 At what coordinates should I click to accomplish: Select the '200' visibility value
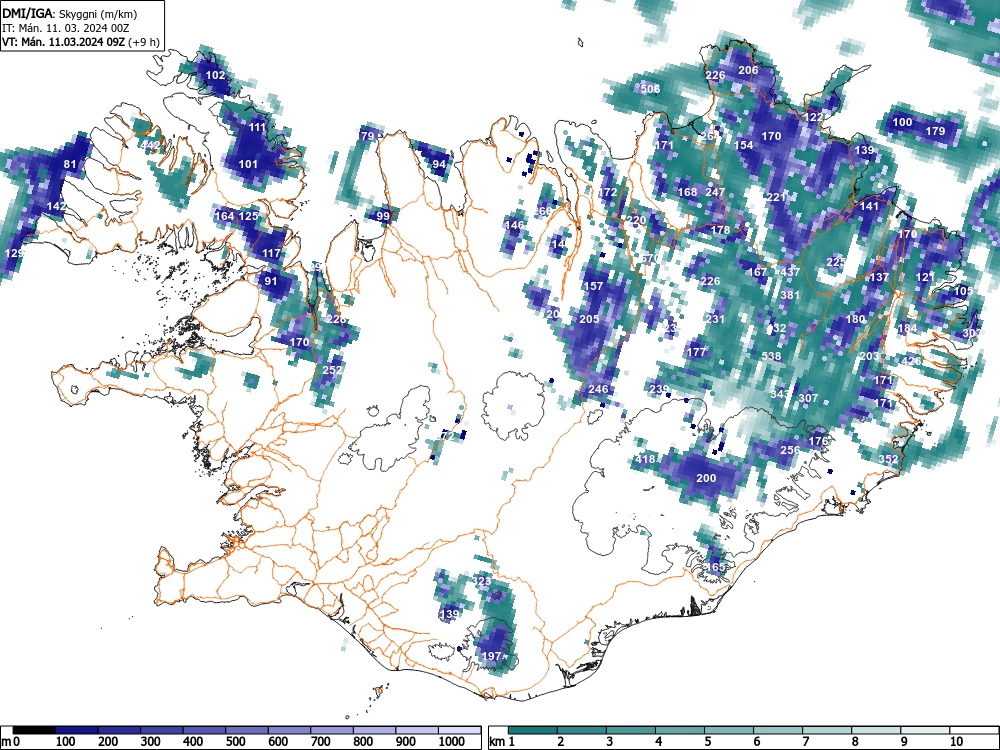pyautogui.click(x=706, y=478)
